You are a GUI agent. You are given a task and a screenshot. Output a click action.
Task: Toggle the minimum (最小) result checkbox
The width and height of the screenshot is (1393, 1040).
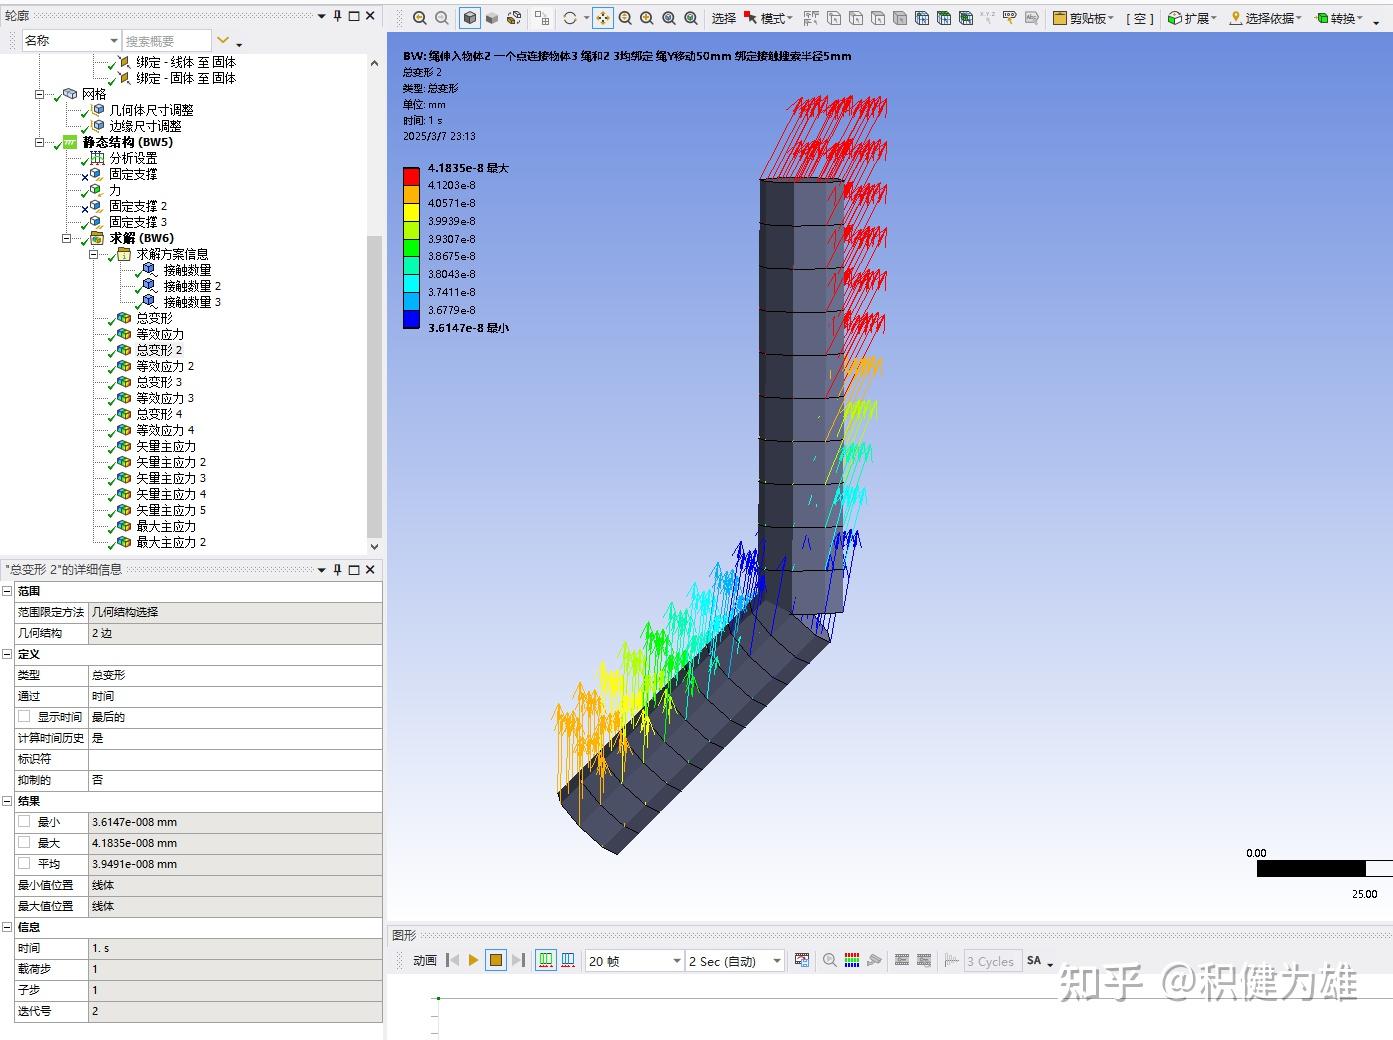tap(24, 821)
